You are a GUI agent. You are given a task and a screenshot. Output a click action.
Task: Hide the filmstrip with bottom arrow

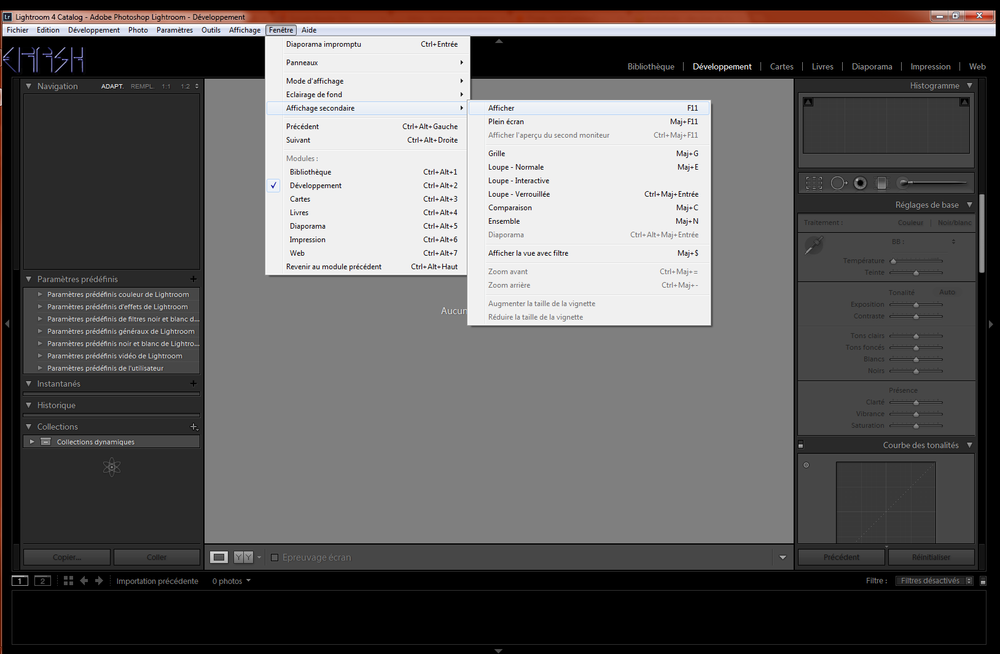coord(499,650)
